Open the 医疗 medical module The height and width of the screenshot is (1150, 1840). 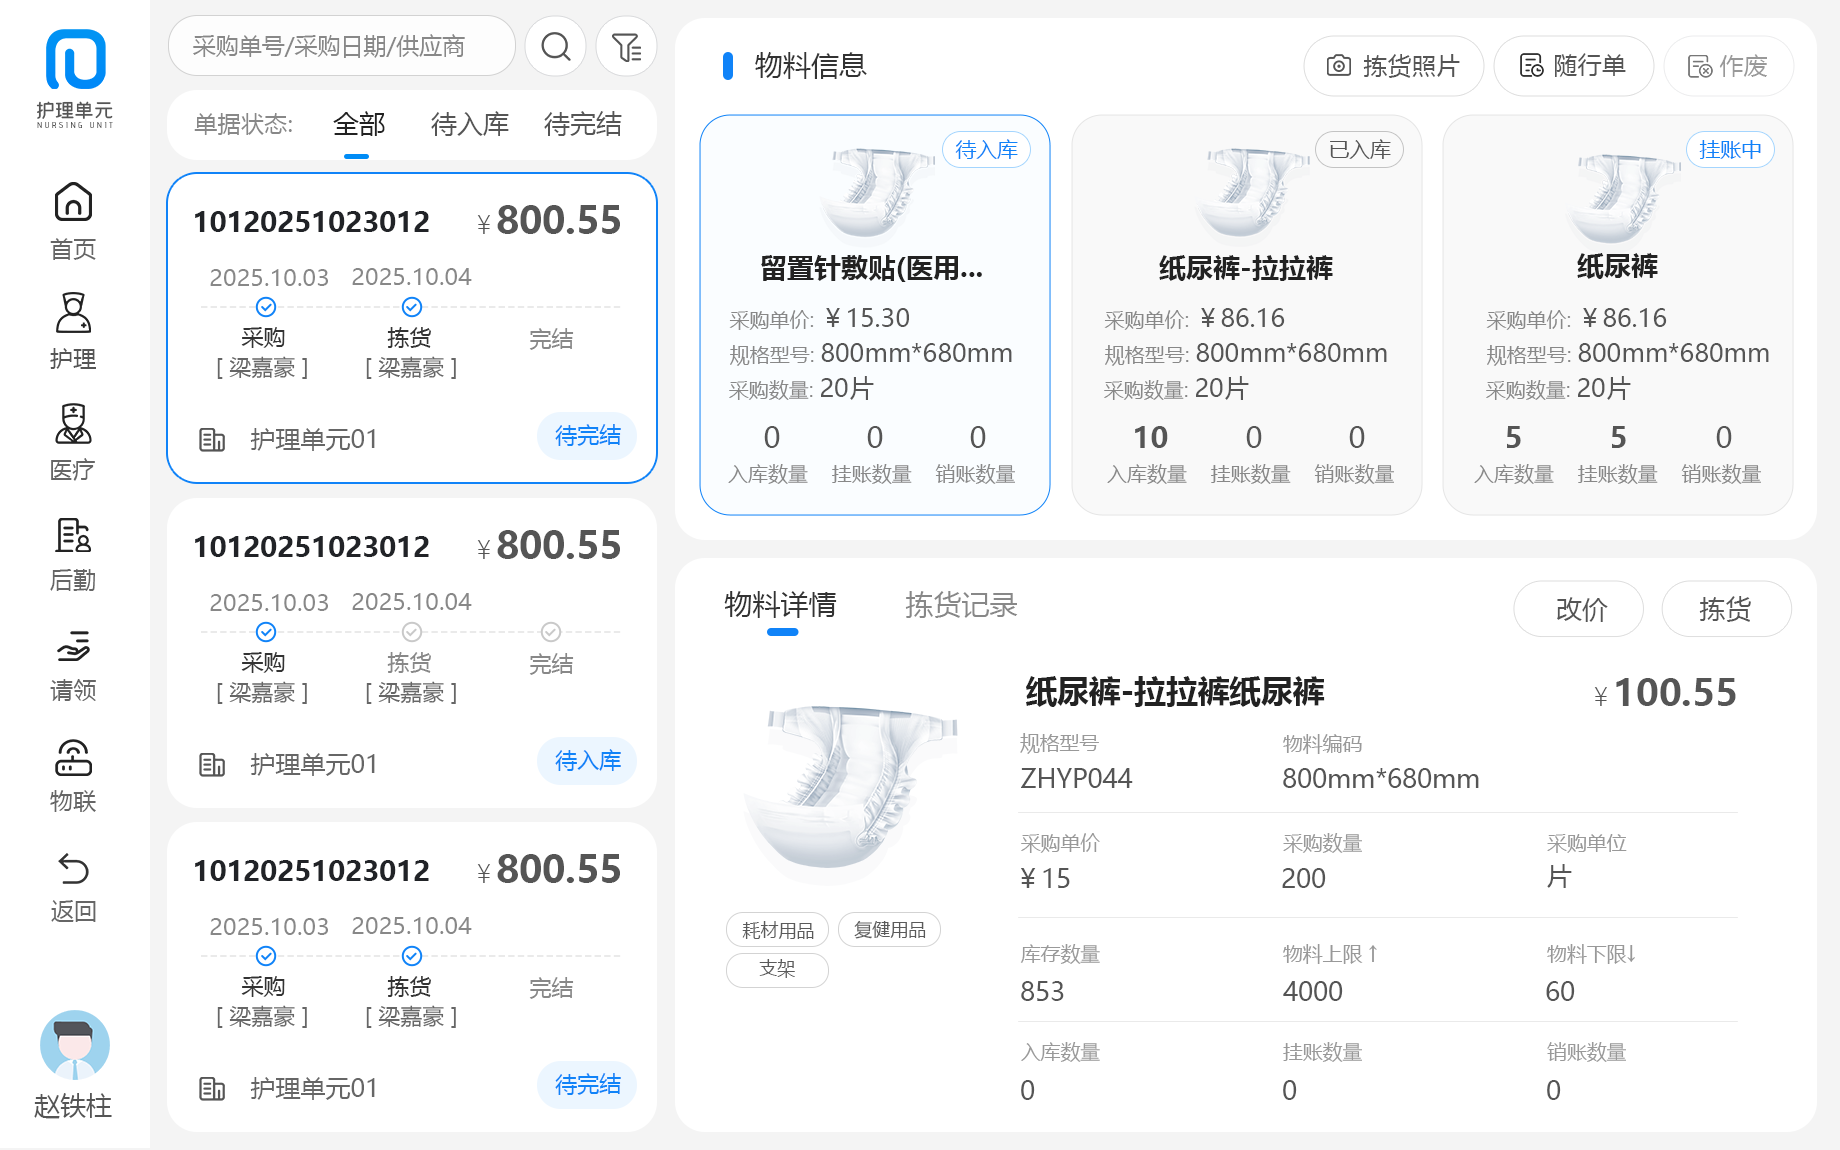pyautogui.click(x=73, y=441)
